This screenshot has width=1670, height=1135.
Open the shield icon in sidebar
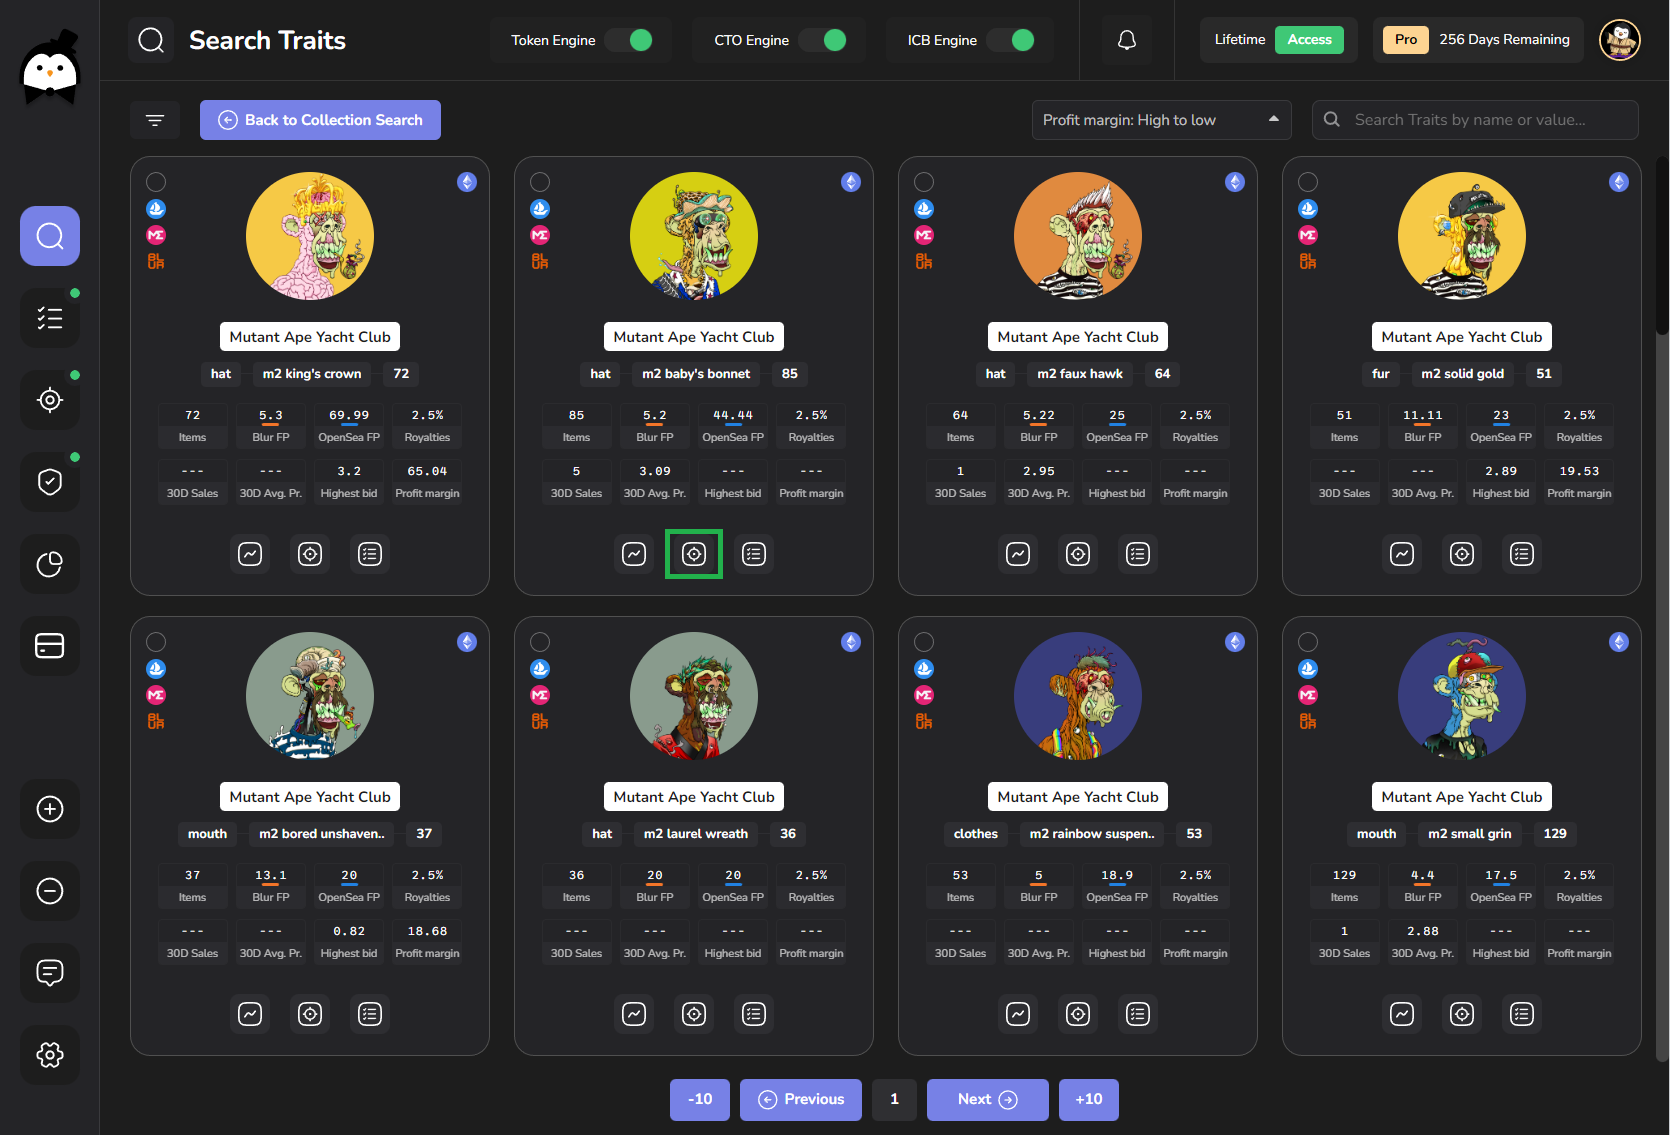50,482
